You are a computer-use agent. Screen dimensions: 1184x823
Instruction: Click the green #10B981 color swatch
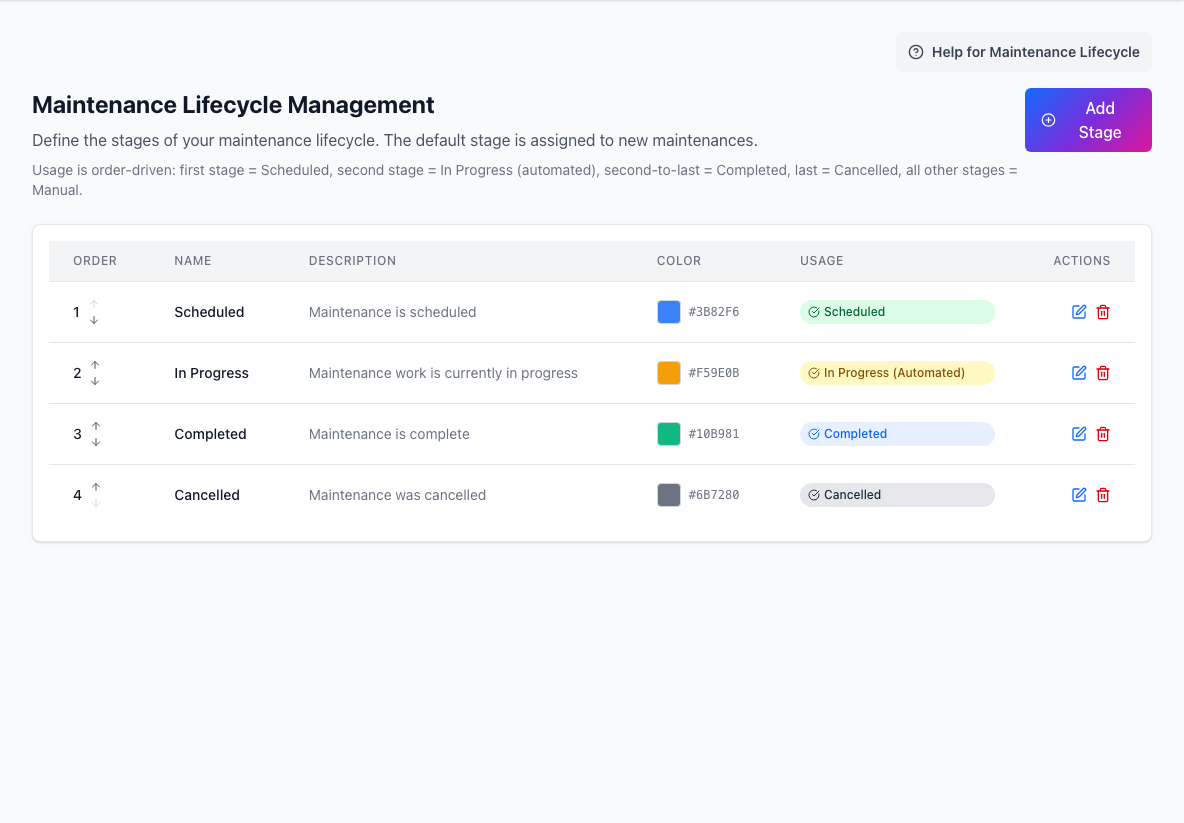(x=669, y=434)
